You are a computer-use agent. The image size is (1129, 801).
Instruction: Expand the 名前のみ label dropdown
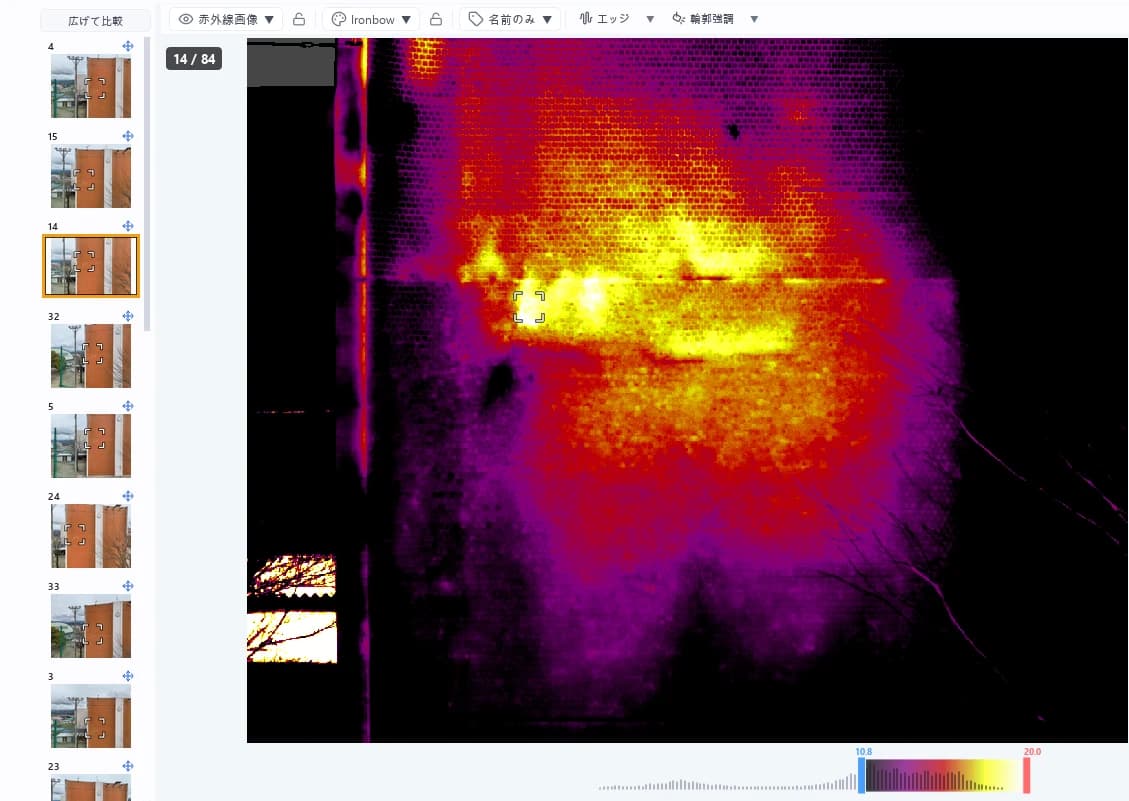(547, 19)
